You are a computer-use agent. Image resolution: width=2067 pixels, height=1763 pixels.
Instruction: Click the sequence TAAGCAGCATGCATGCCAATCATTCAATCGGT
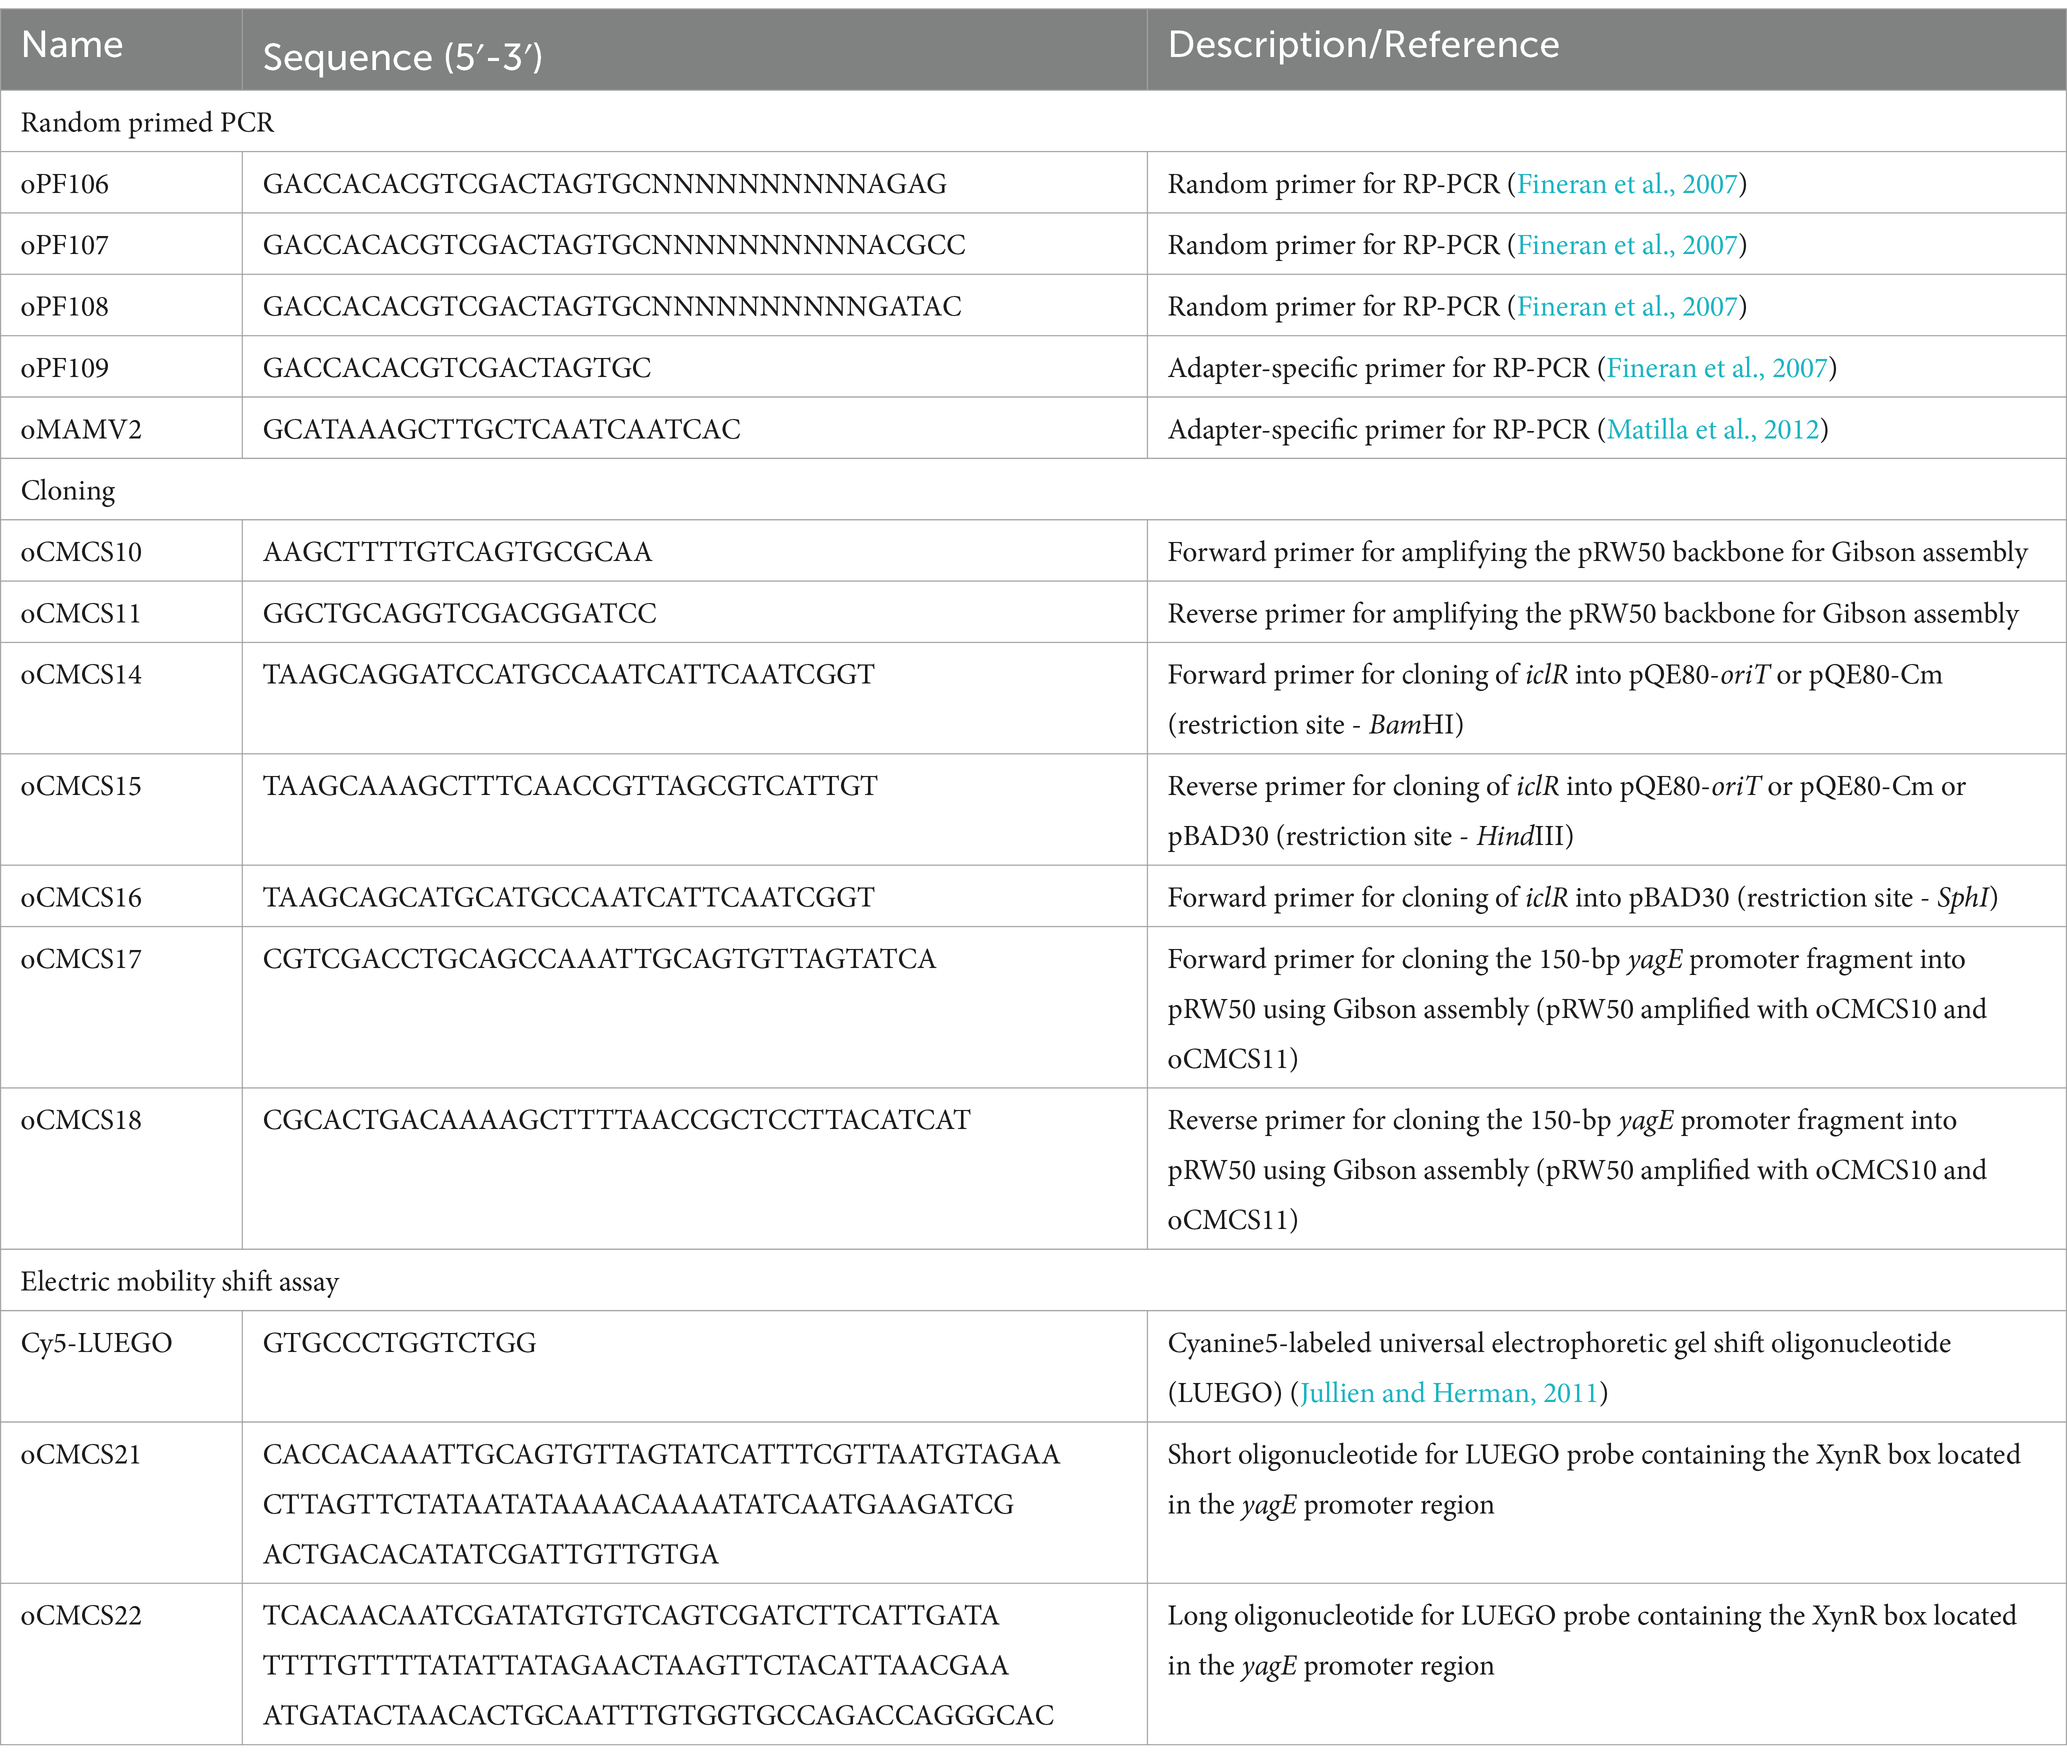click(569, 897)
